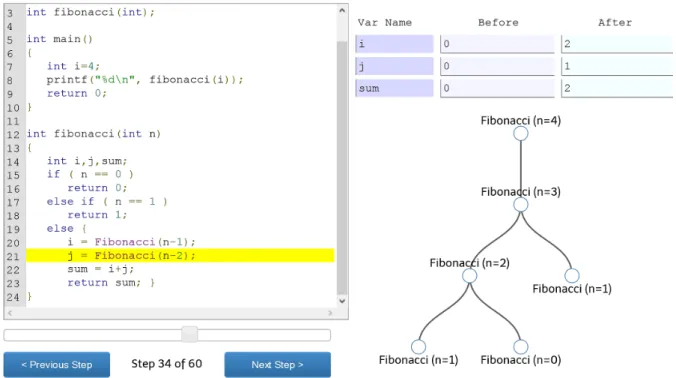Click the Before value field for sum
The width and height of the screenshot is (676, 378).
(497, 89)
